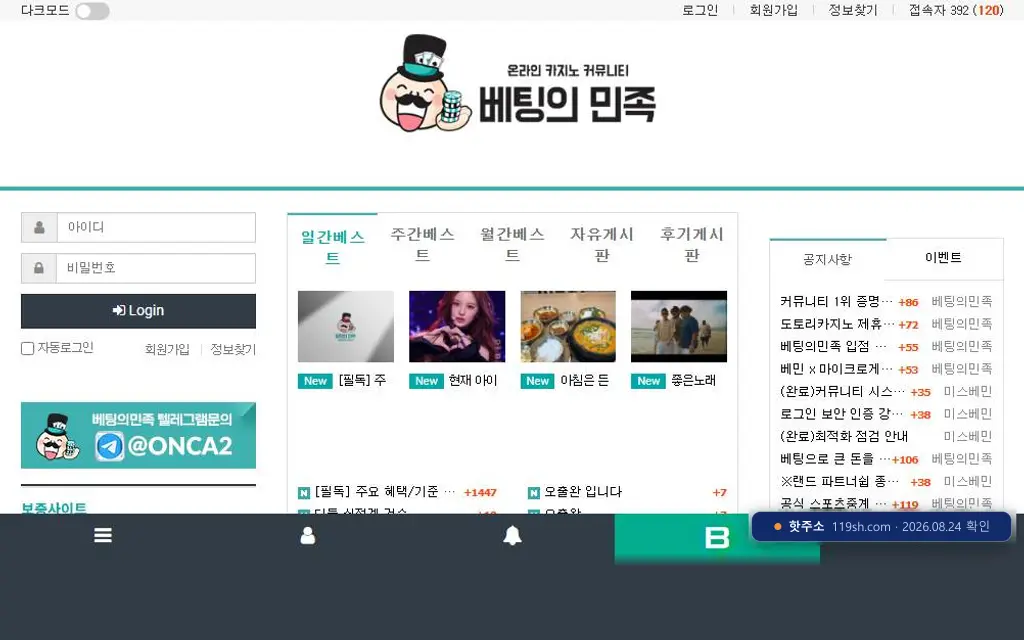This screenshot has height=640, width=1024.
Task: Open 로그인 link in top bar
Action: tap(699, 10)
